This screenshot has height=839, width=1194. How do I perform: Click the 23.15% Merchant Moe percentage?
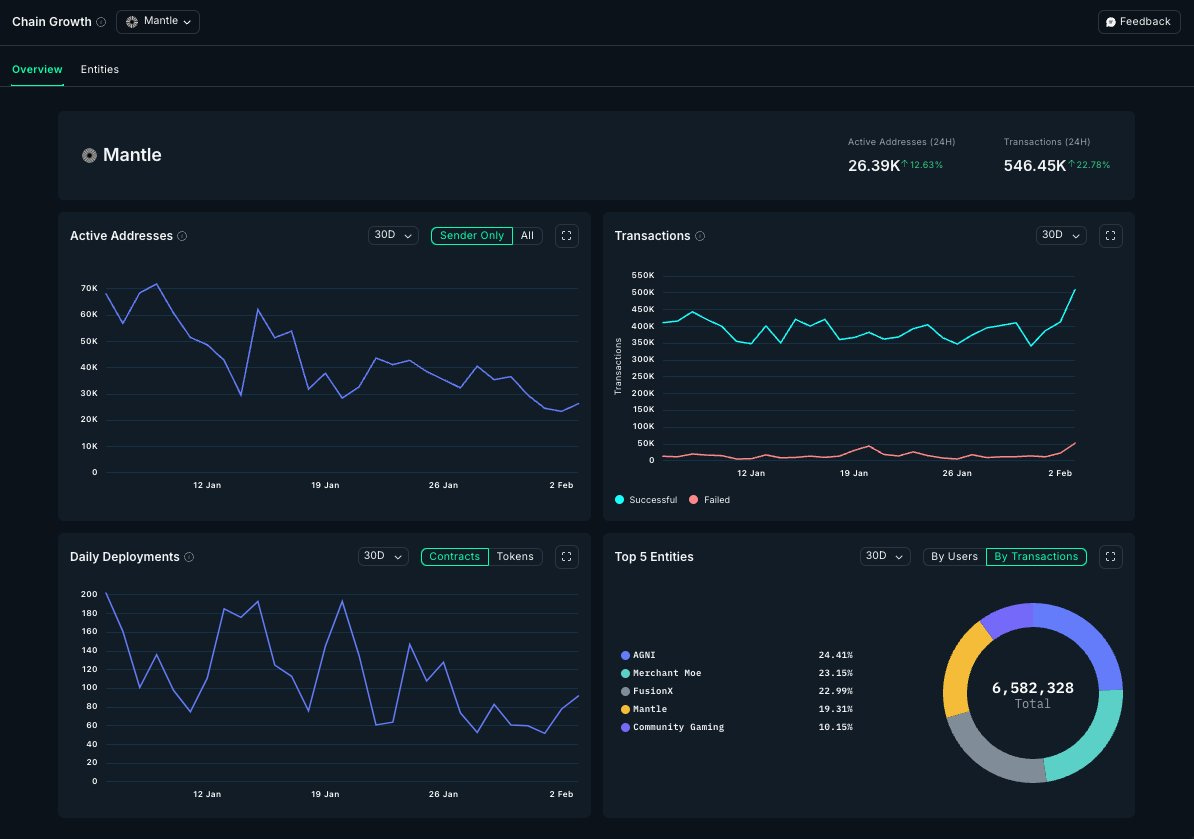835,673
